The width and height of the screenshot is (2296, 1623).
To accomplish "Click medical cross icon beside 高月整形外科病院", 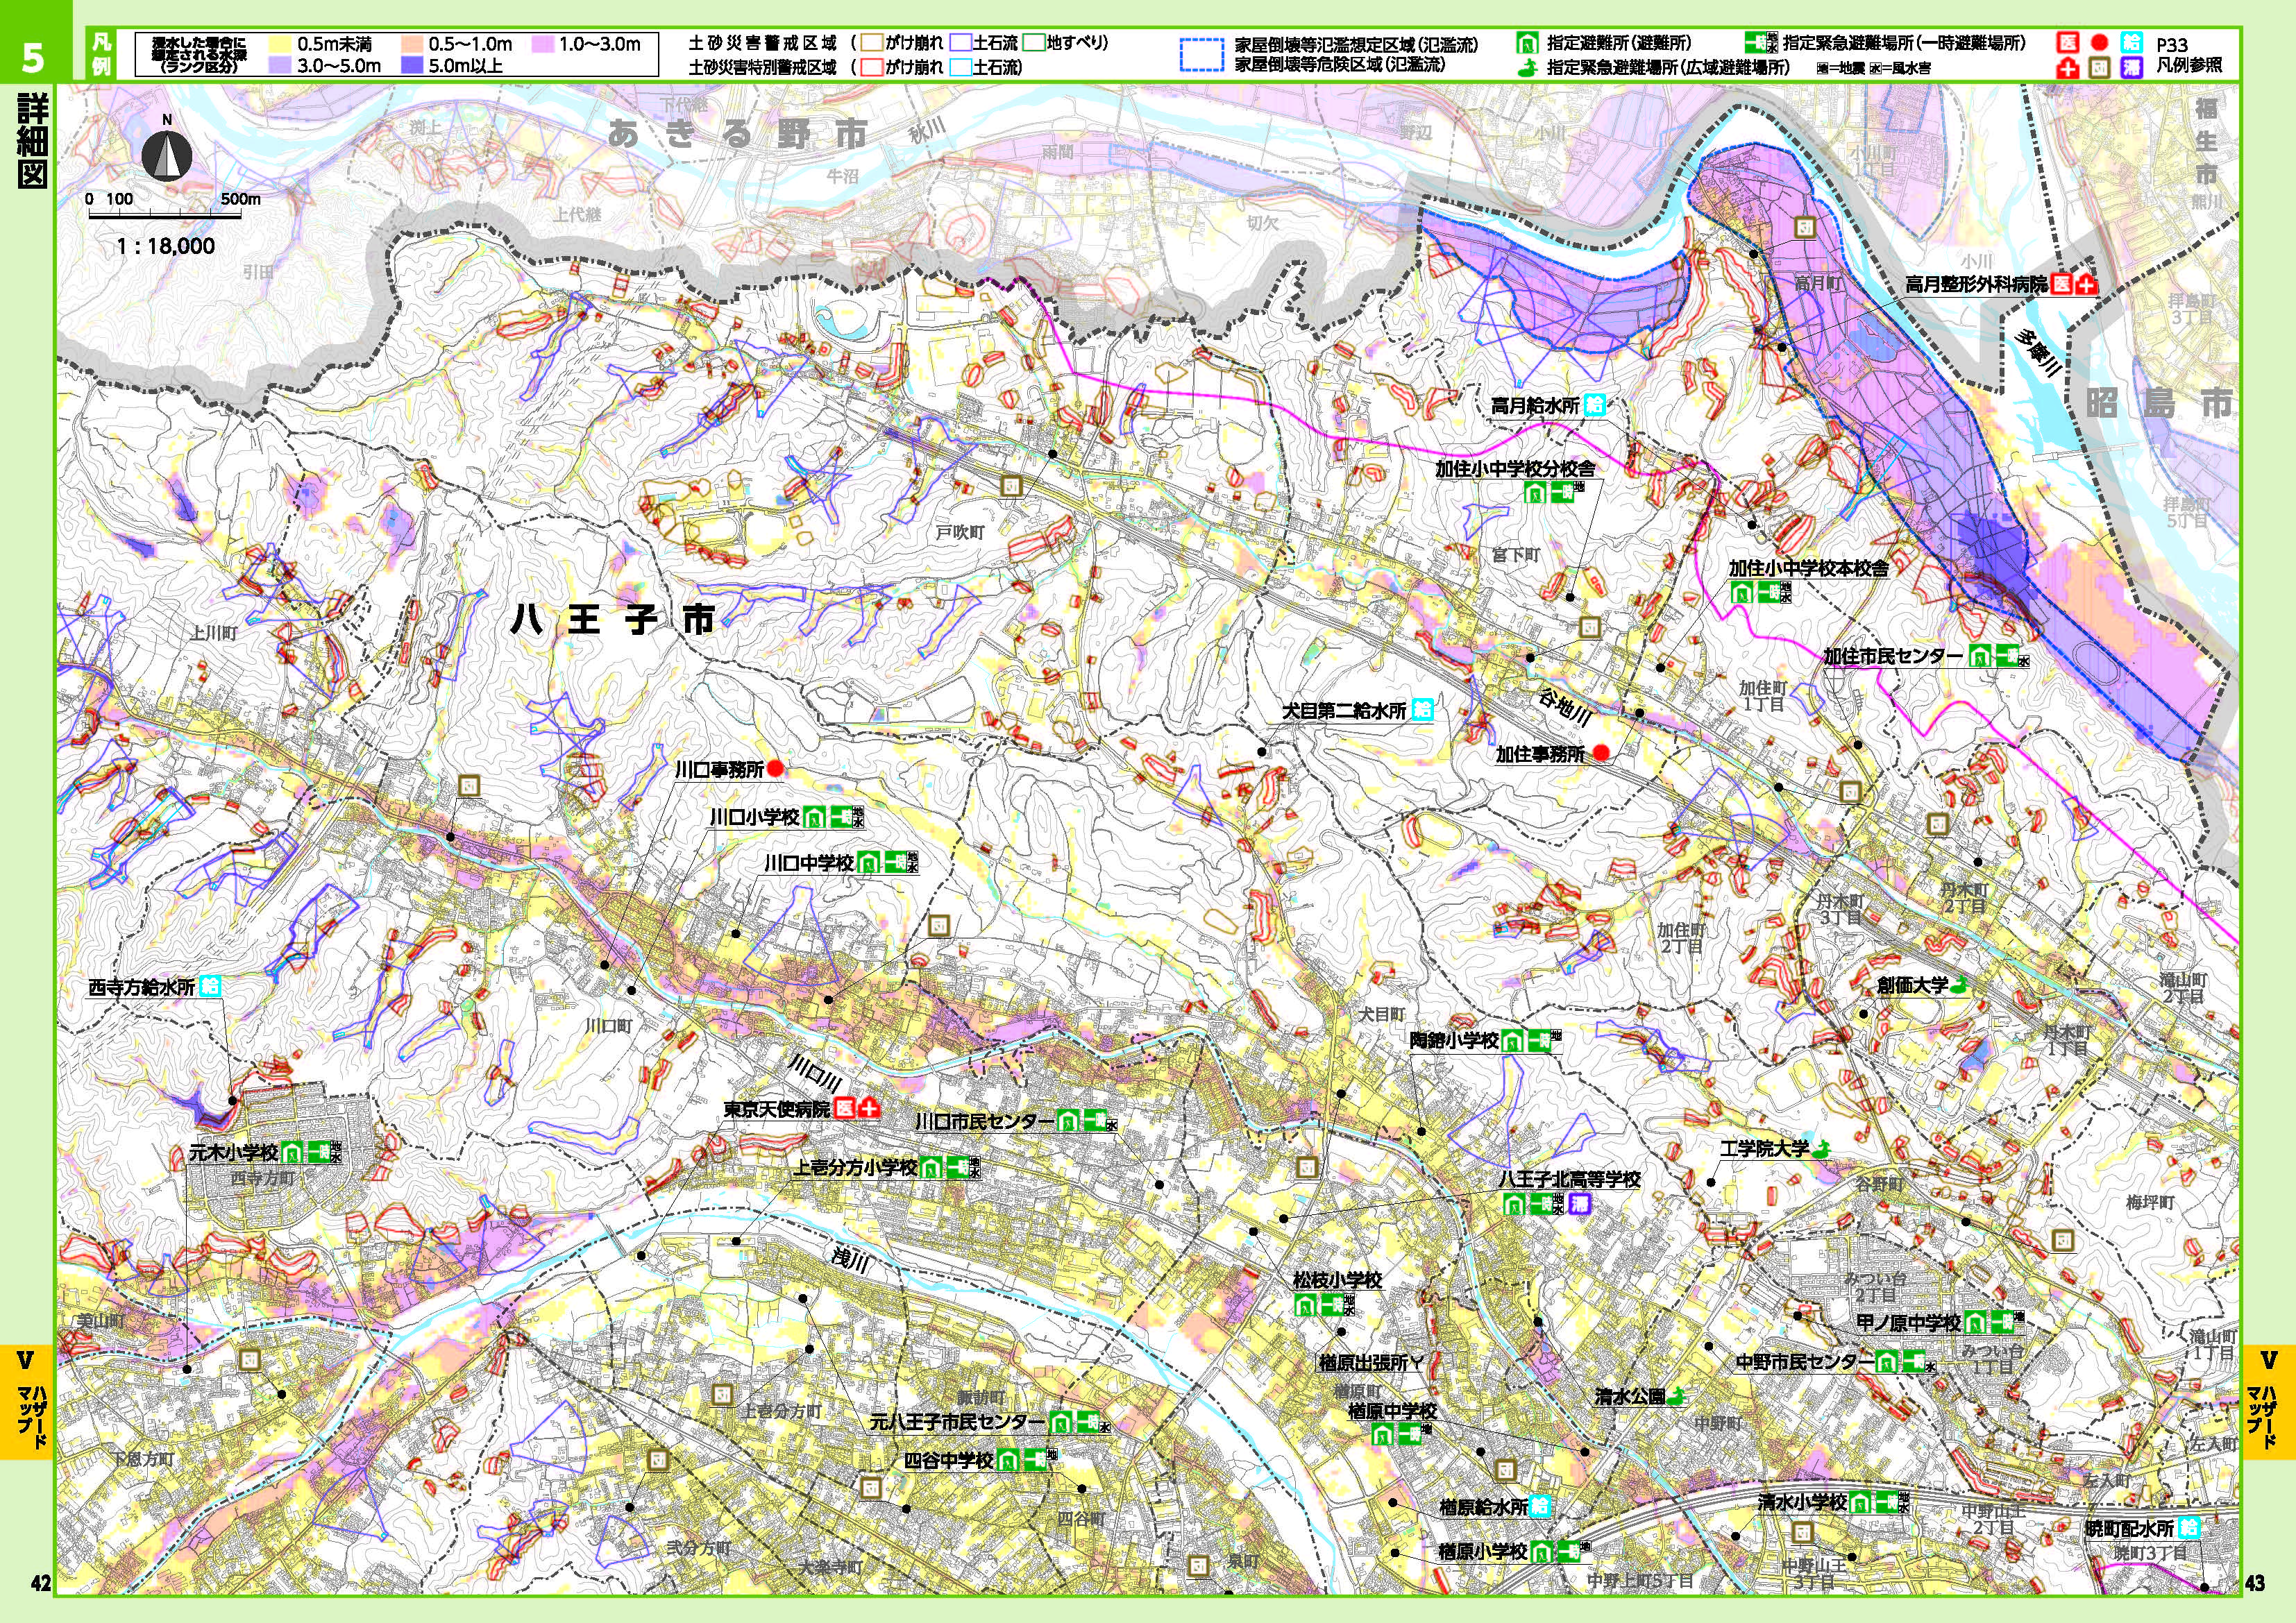I will tap(2087, 285).
